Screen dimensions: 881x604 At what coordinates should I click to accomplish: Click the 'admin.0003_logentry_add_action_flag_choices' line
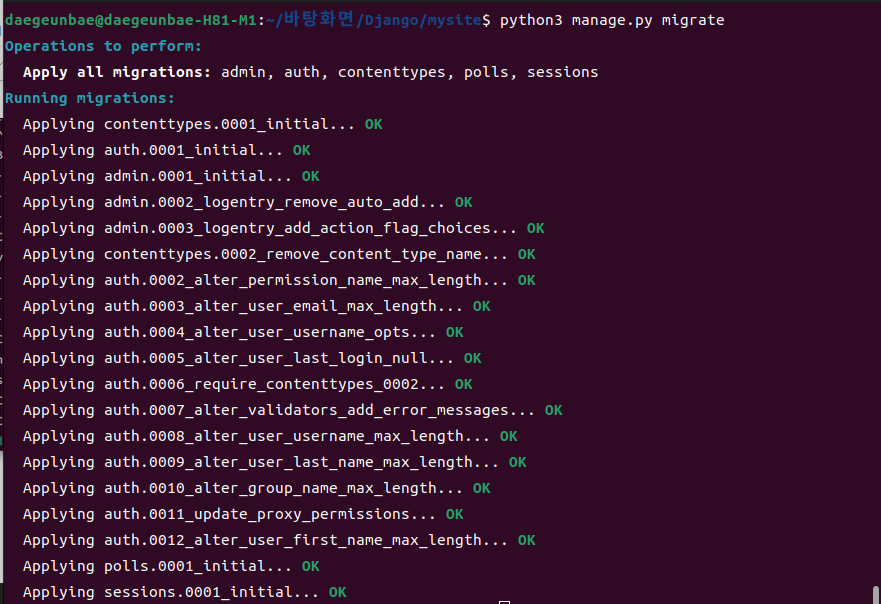tap(283, 228)
